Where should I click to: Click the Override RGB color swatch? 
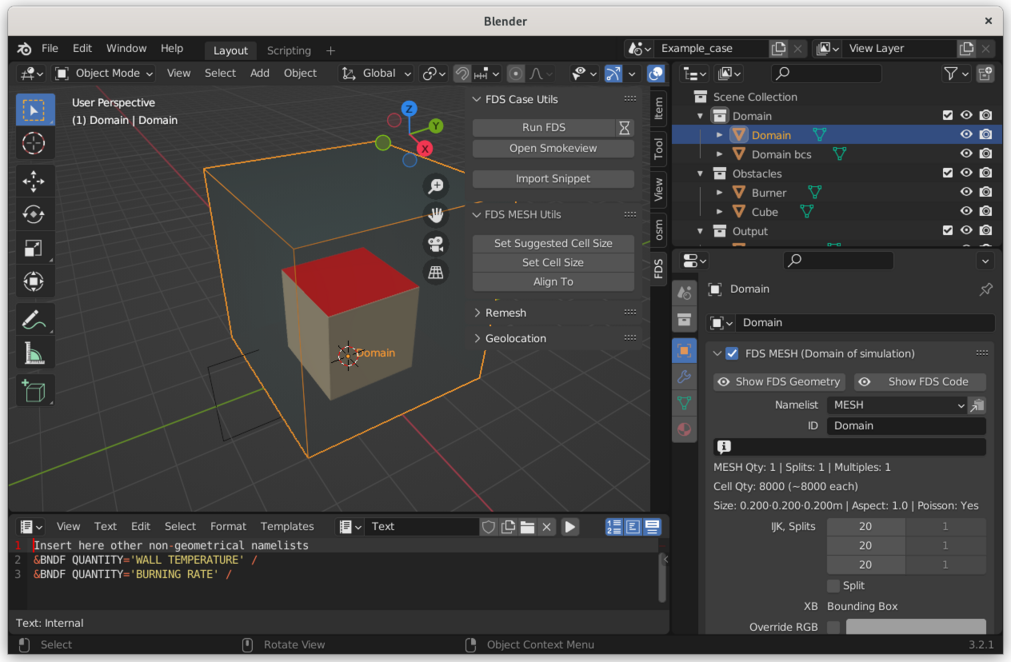click(x=916, y=627)
